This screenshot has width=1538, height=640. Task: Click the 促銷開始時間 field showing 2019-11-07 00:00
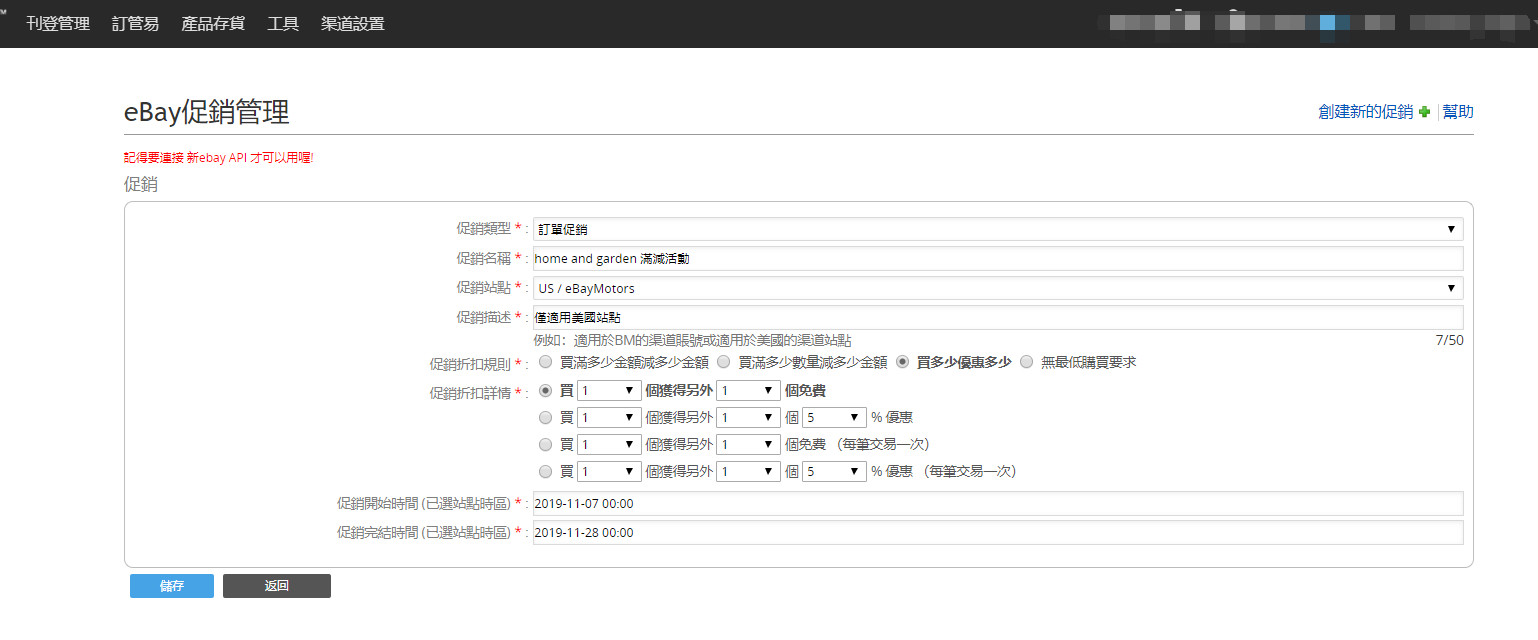[x=998, y=503]
